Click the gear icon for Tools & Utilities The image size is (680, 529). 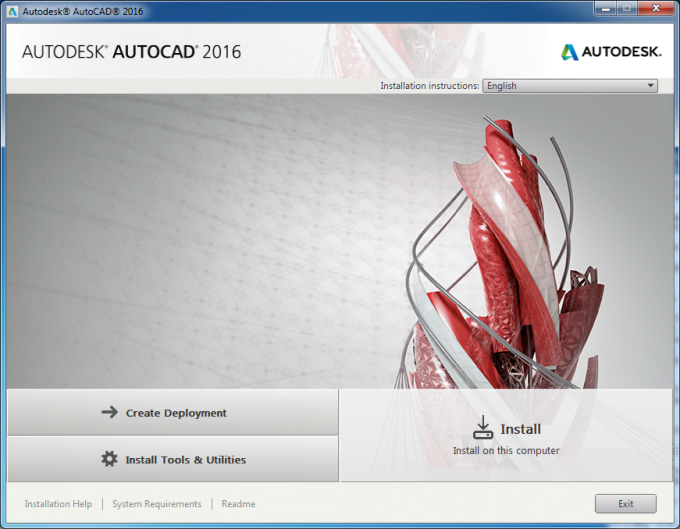pyautogui.click(x=109, y=459)
